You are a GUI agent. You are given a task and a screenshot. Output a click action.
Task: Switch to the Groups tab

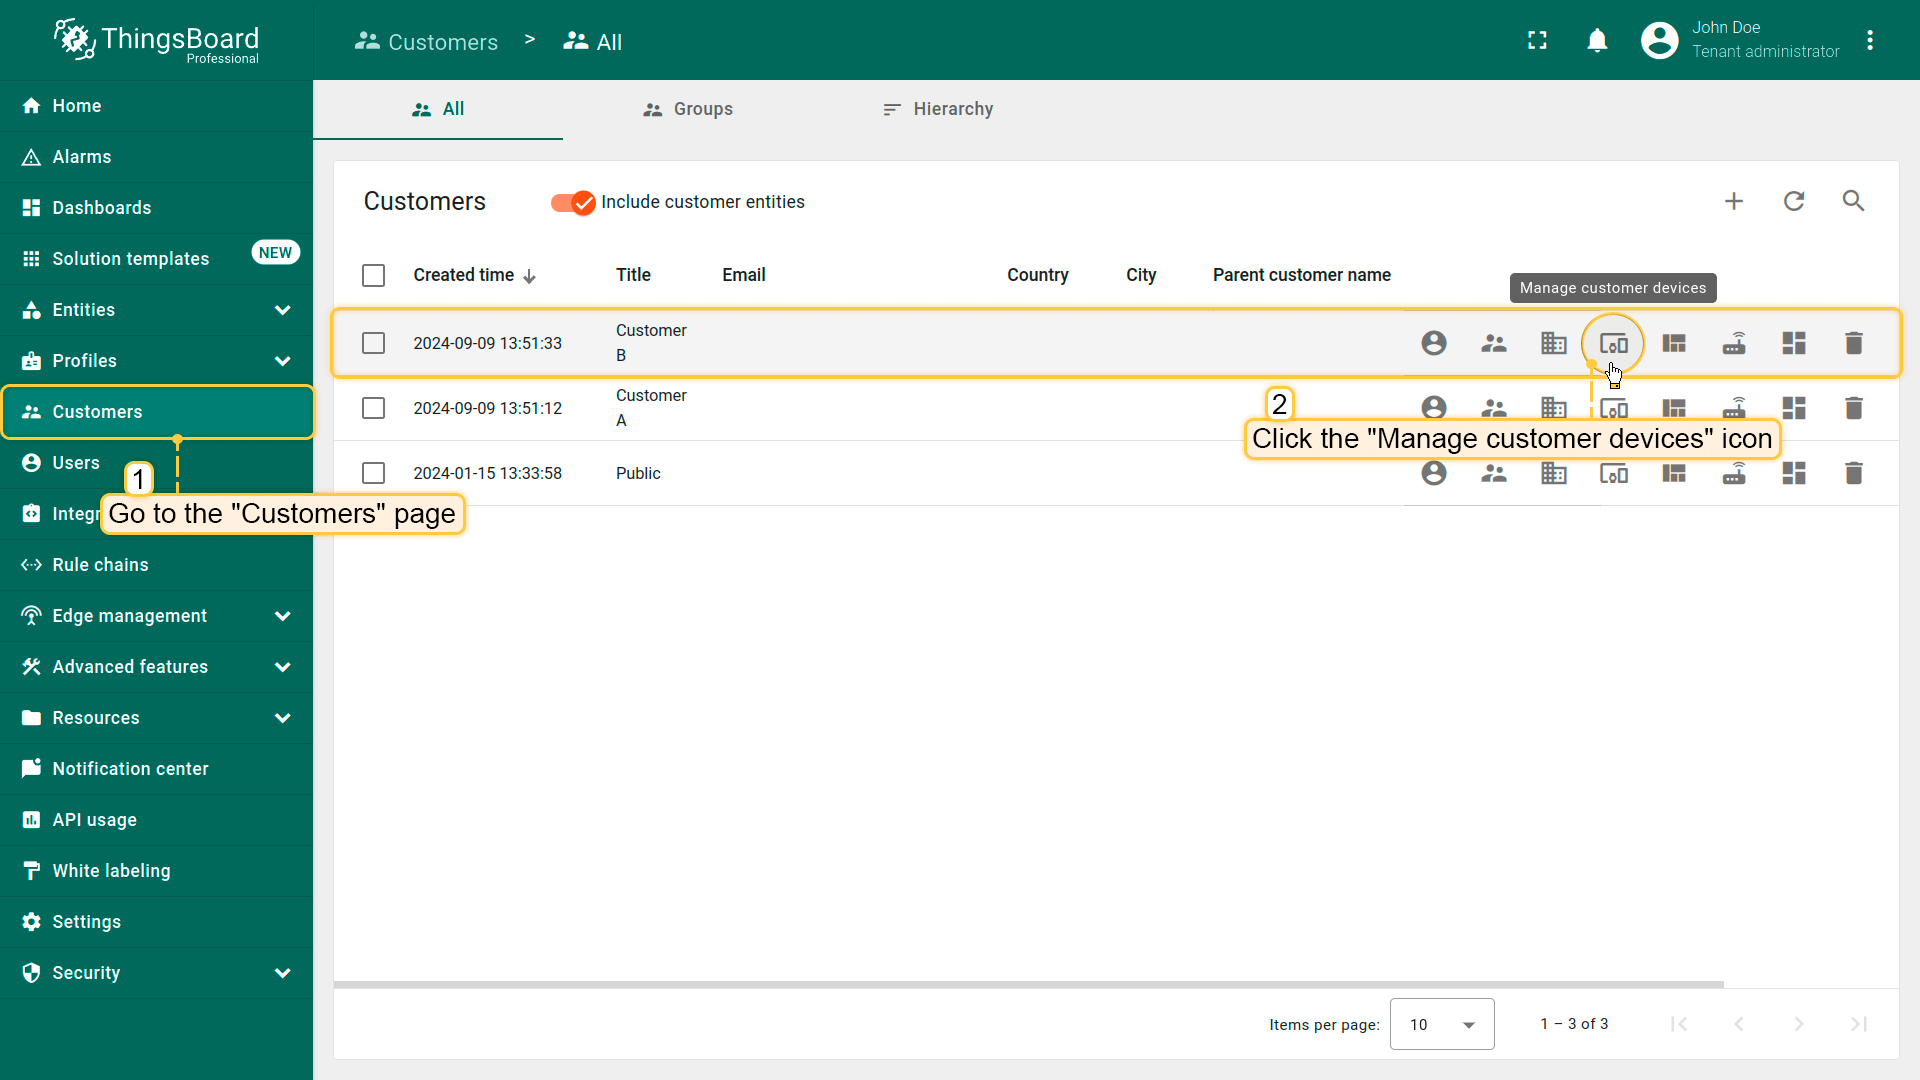pyautogui.click(x=688, y=109)
